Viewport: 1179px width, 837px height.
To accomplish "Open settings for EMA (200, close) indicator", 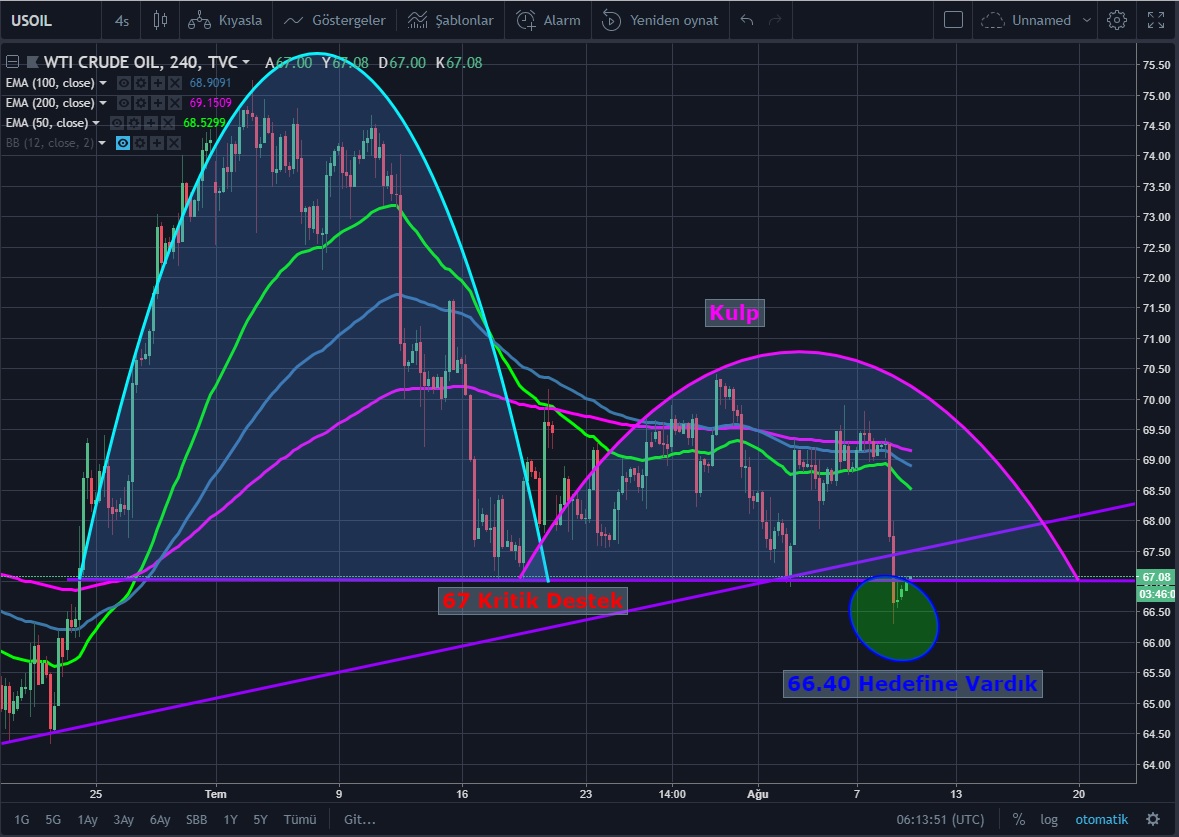I will 141,103.
